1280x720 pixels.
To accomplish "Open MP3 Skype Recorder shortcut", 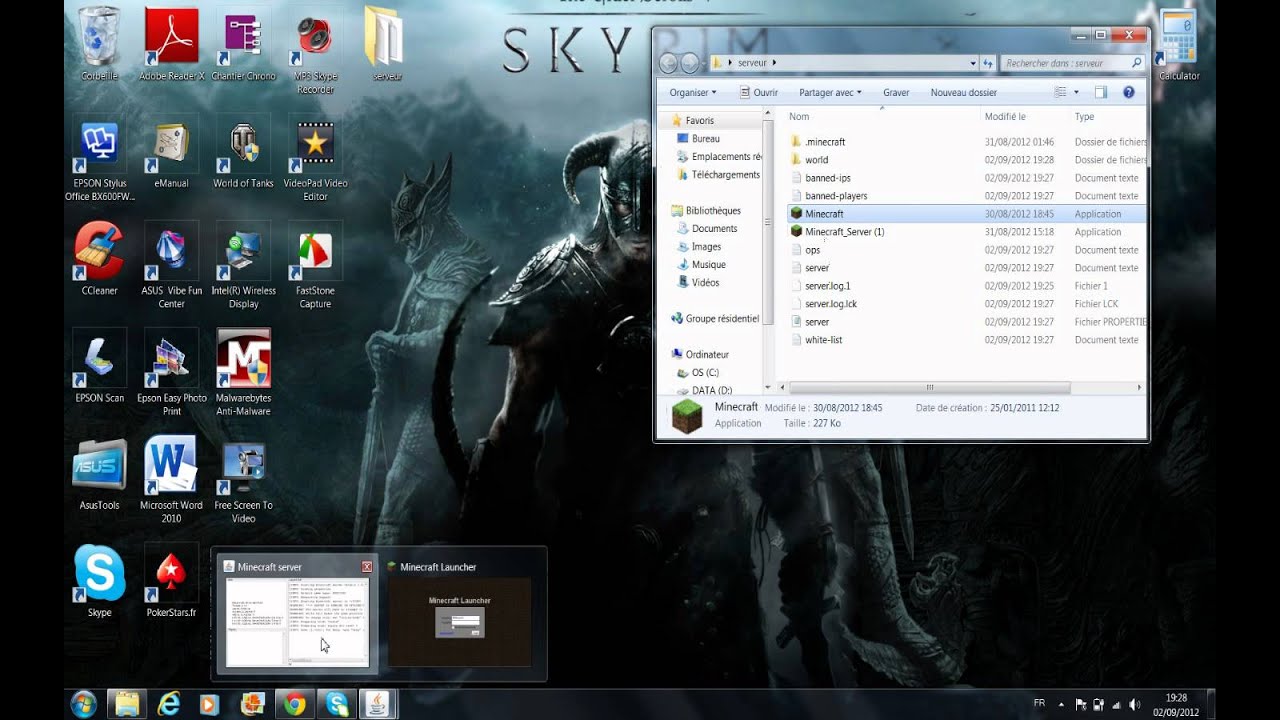I will [315, 49].
